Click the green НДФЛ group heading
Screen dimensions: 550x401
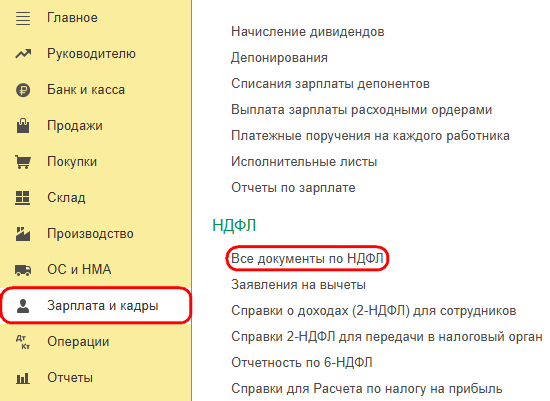pyautogui.click(x=234, y=225)
